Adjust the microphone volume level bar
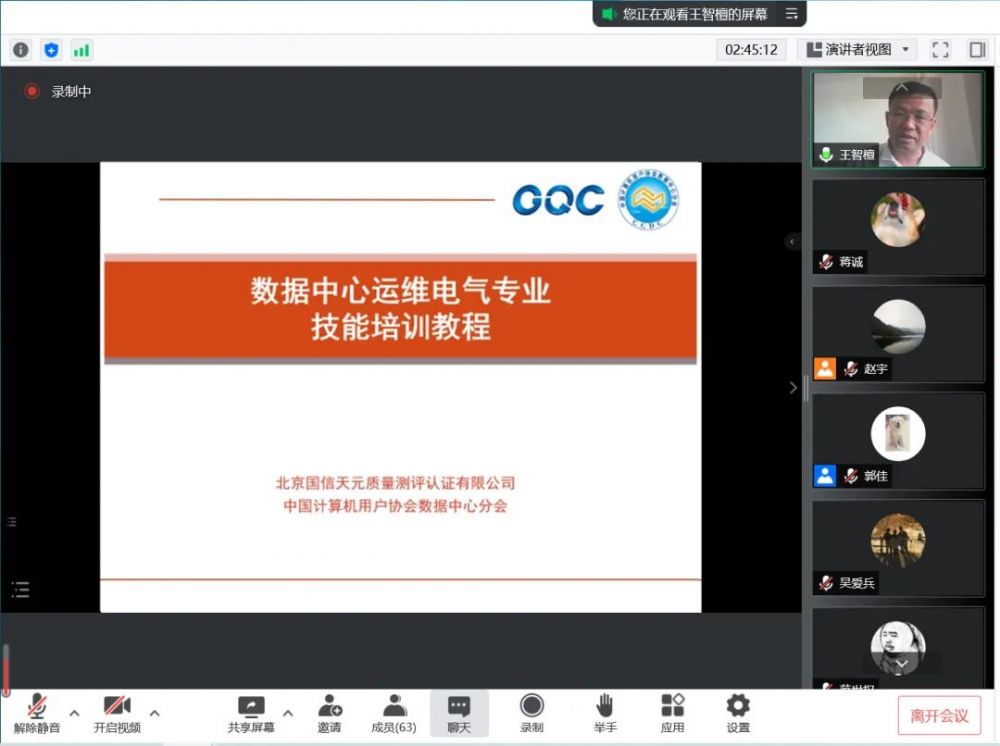Image resolution: width=1000 pixels, height=746 pixels. pyautogui.click(x=6, y=669)
